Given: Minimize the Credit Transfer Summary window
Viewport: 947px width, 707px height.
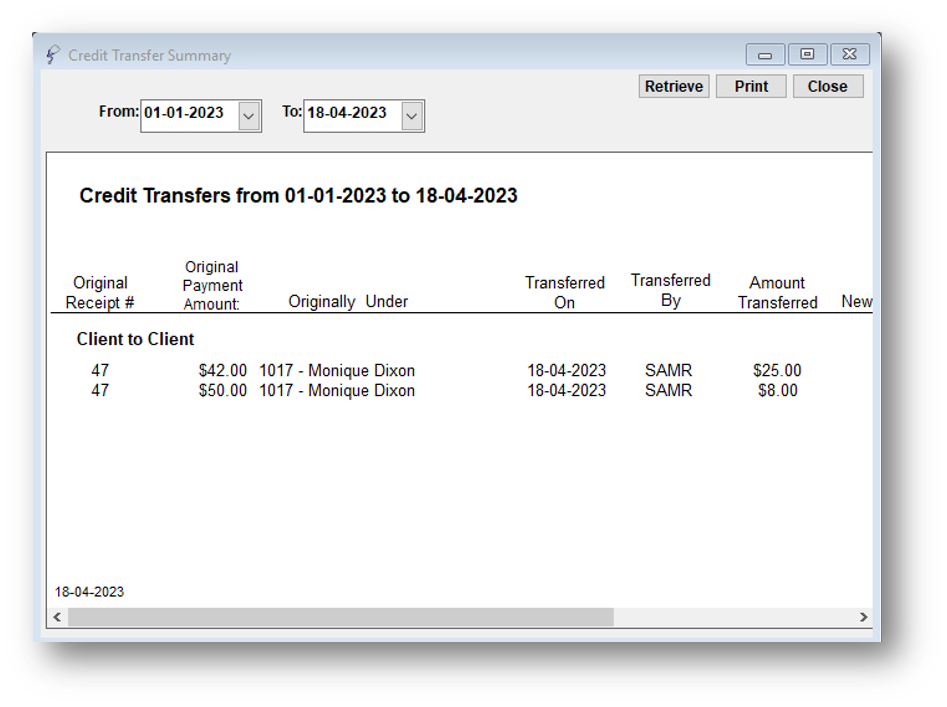Looking at the screenshot, I should click(765, 54).
